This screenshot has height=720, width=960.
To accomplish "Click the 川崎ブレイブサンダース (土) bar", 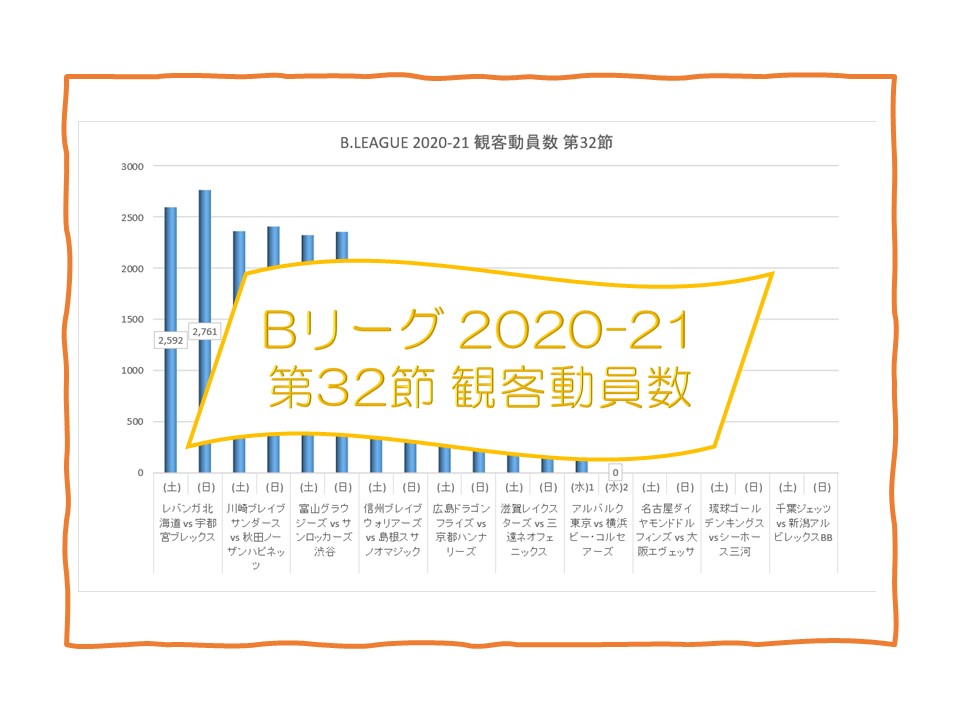I will [239, 251].
